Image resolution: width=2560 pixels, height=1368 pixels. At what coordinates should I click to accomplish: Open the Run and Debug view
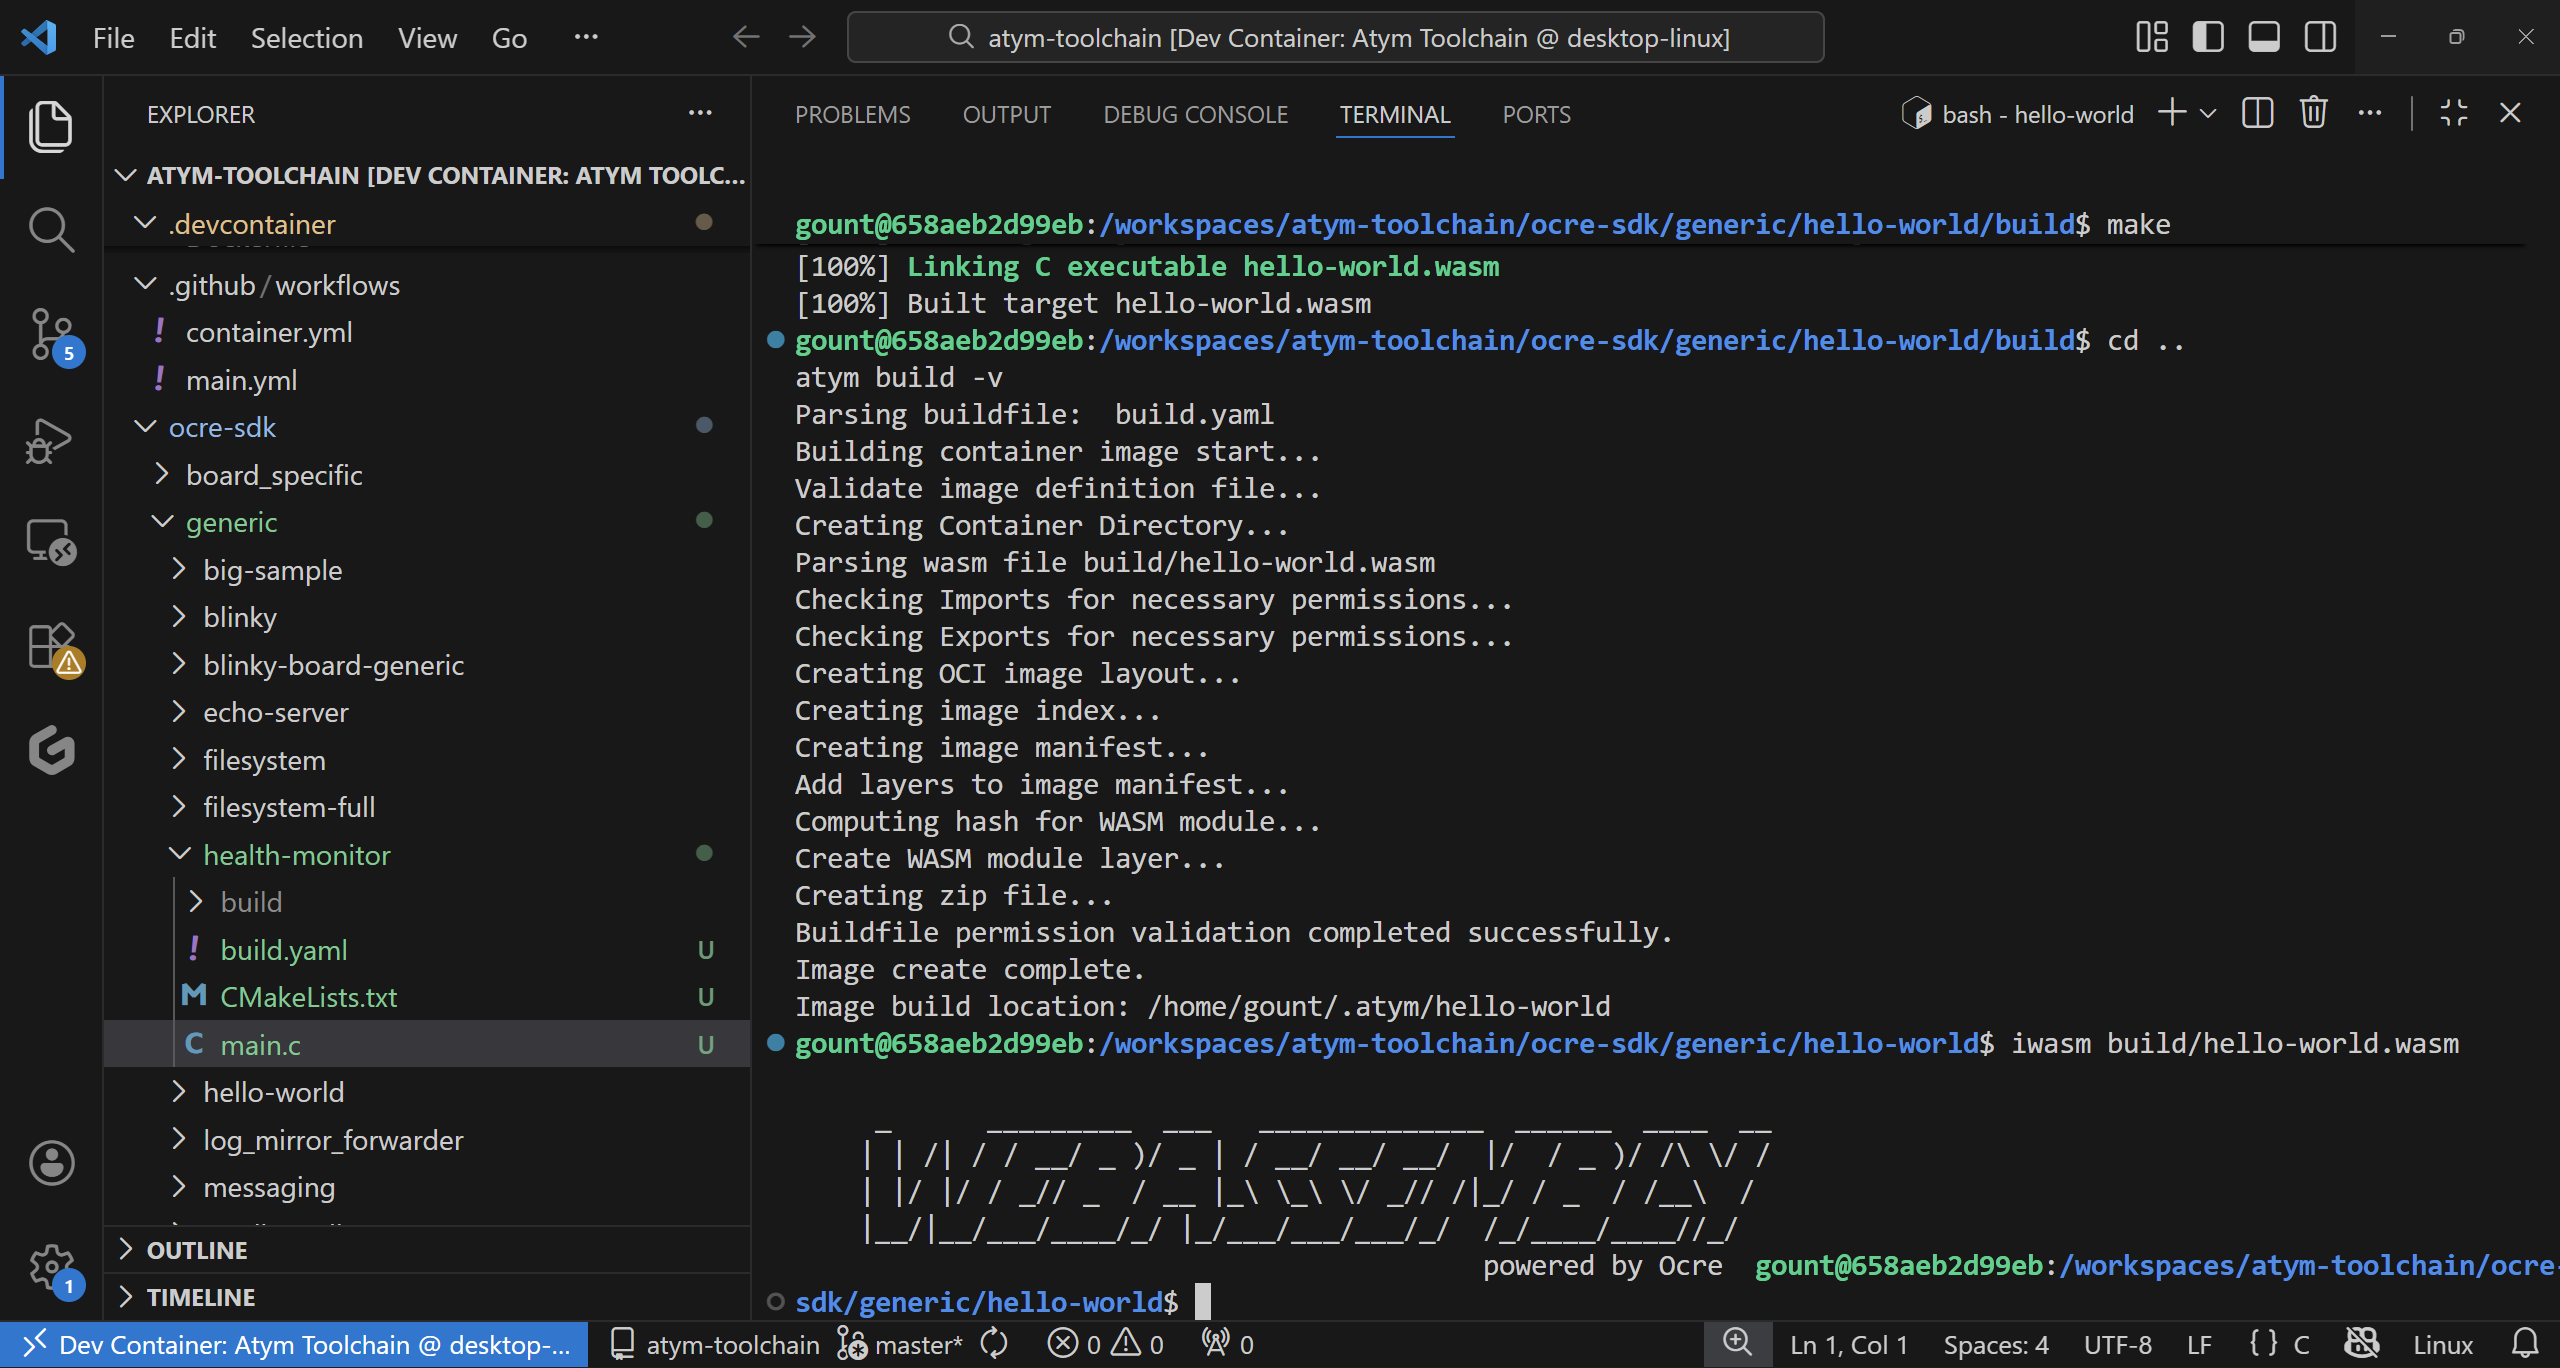50,440
